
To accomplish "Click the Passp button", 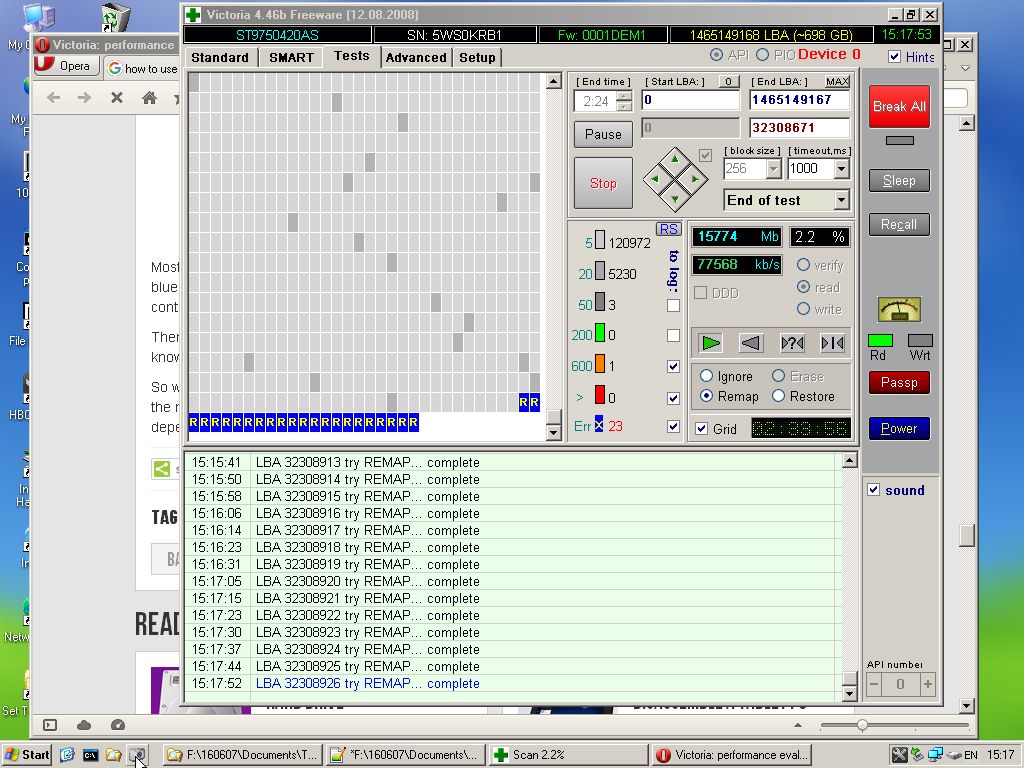I will [899, 383].
